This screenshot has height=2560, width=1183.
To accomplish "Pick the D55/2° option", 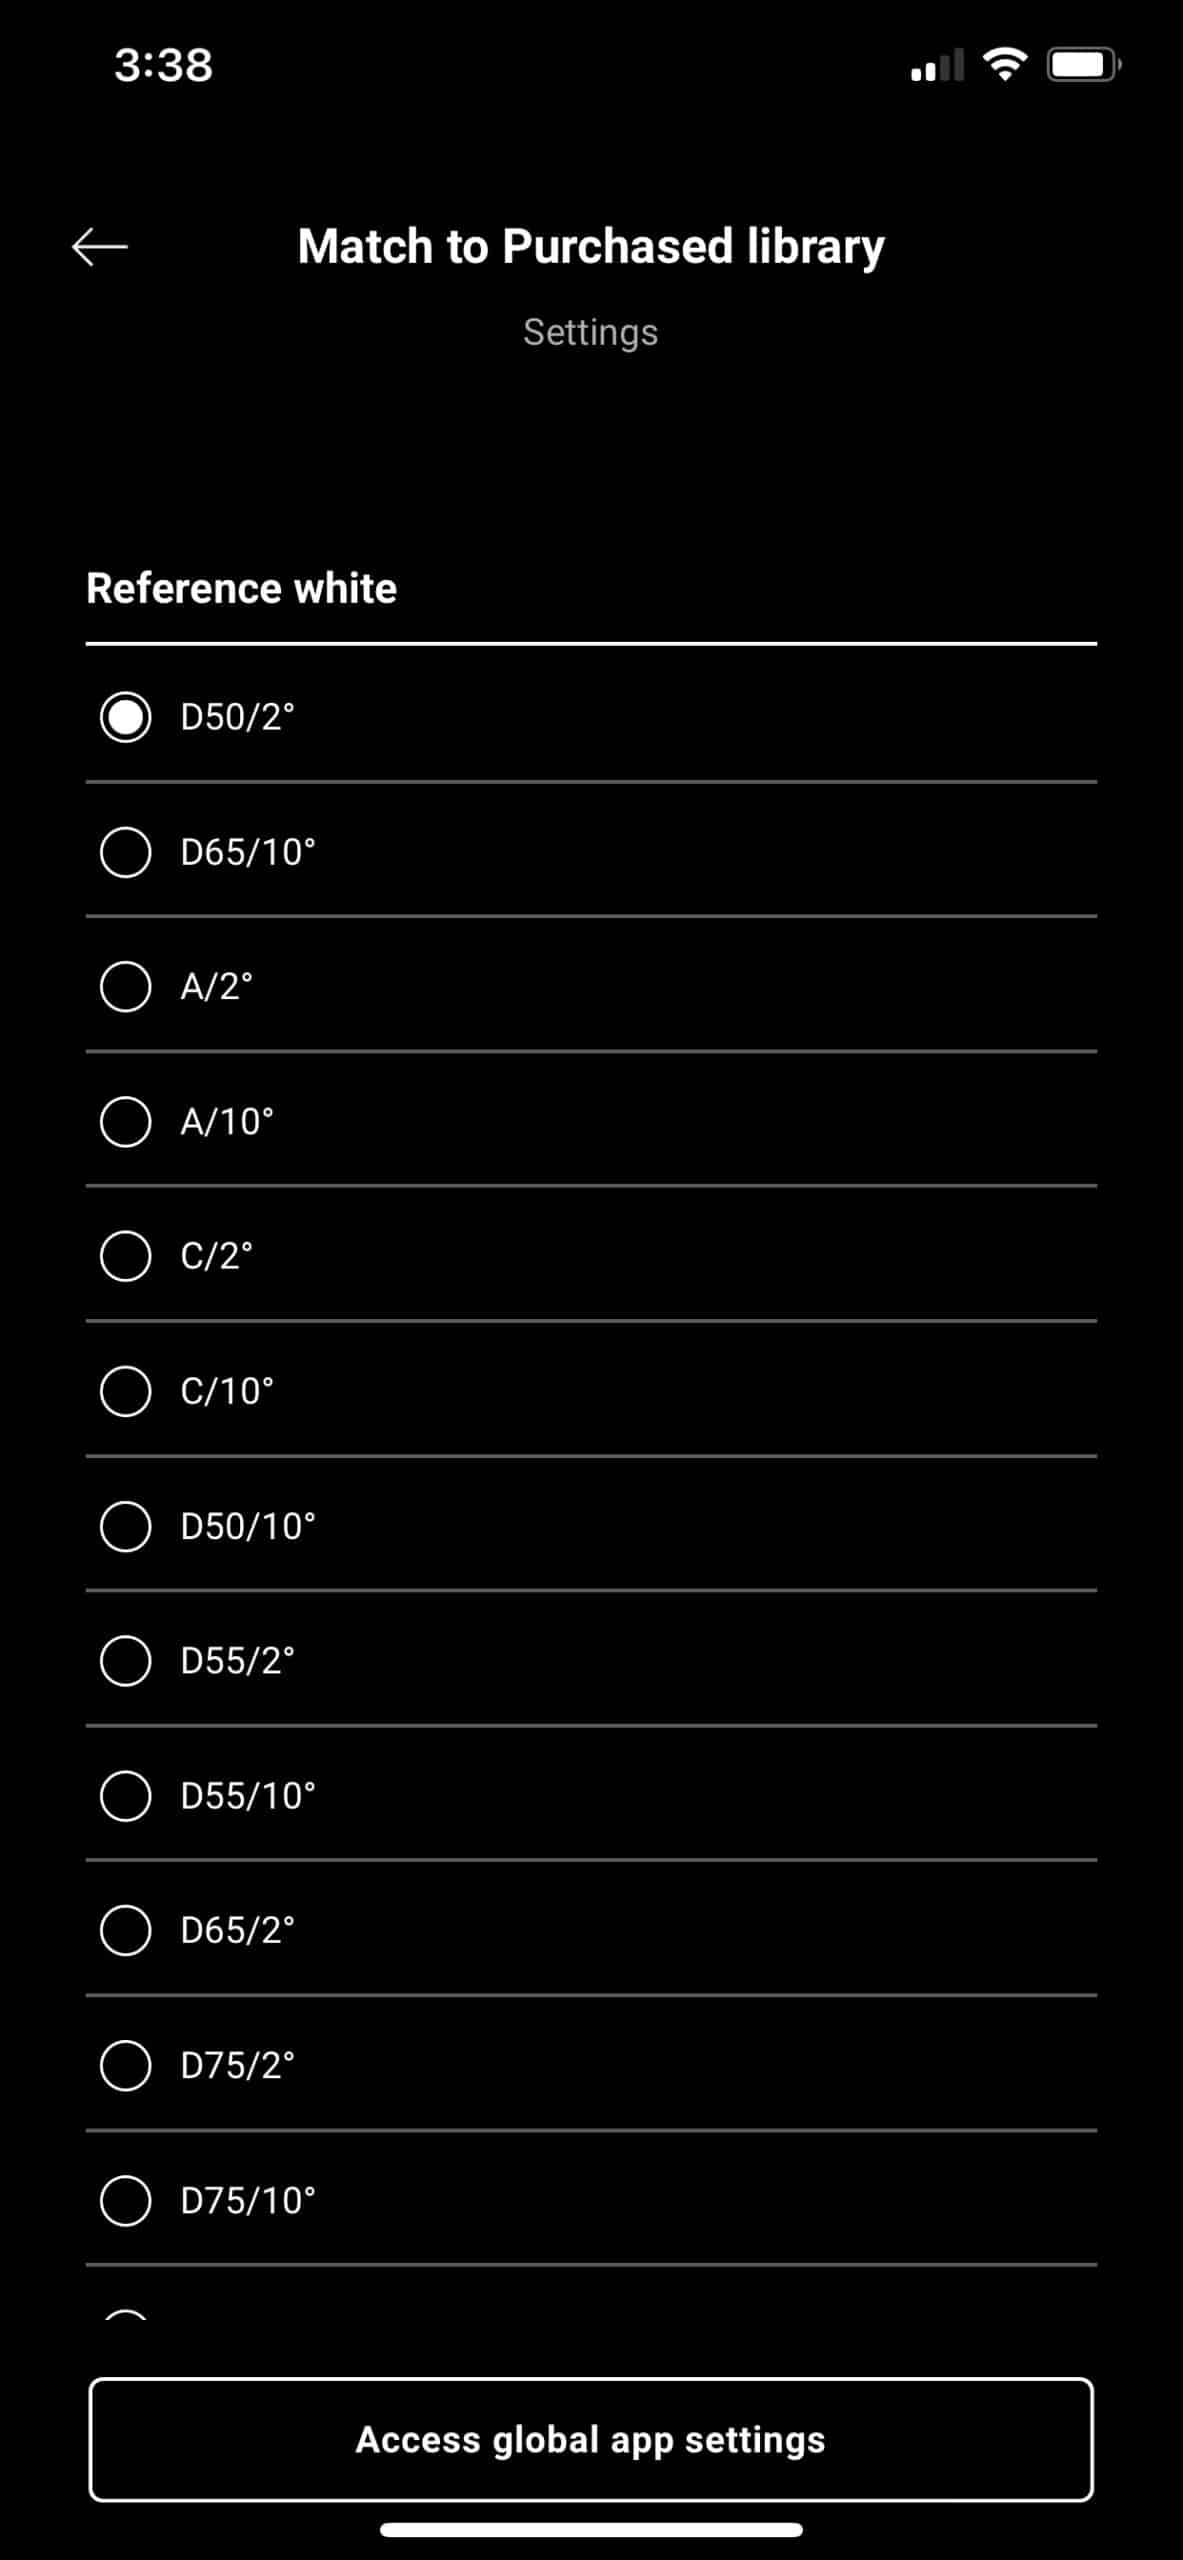I will tap(126, 1661).
